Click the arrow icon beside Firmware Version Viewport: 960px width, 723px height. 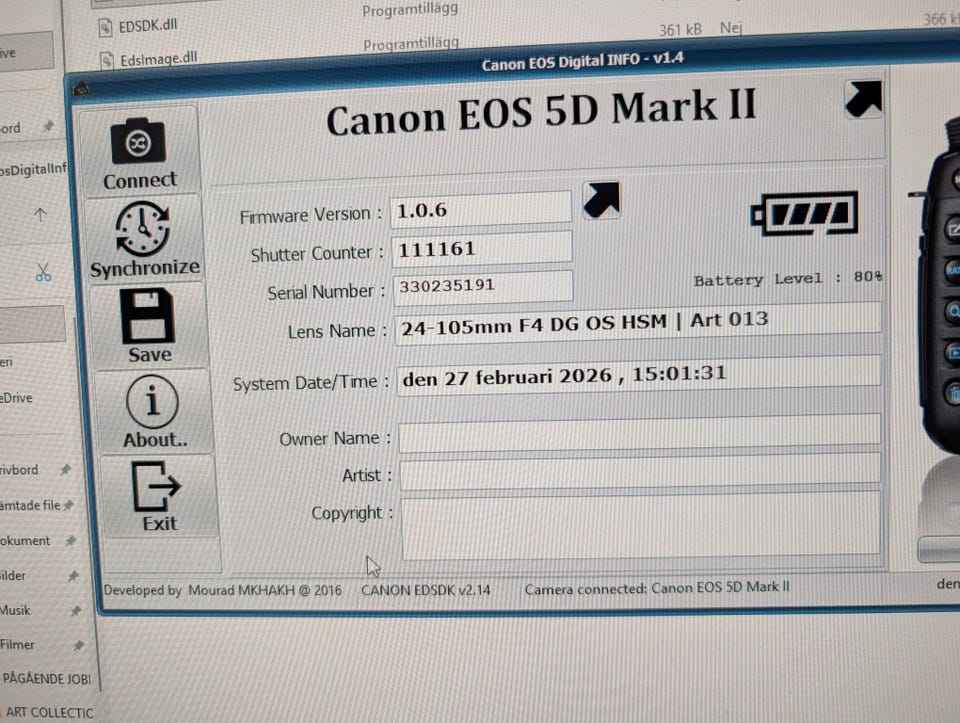tap(601, 200)
